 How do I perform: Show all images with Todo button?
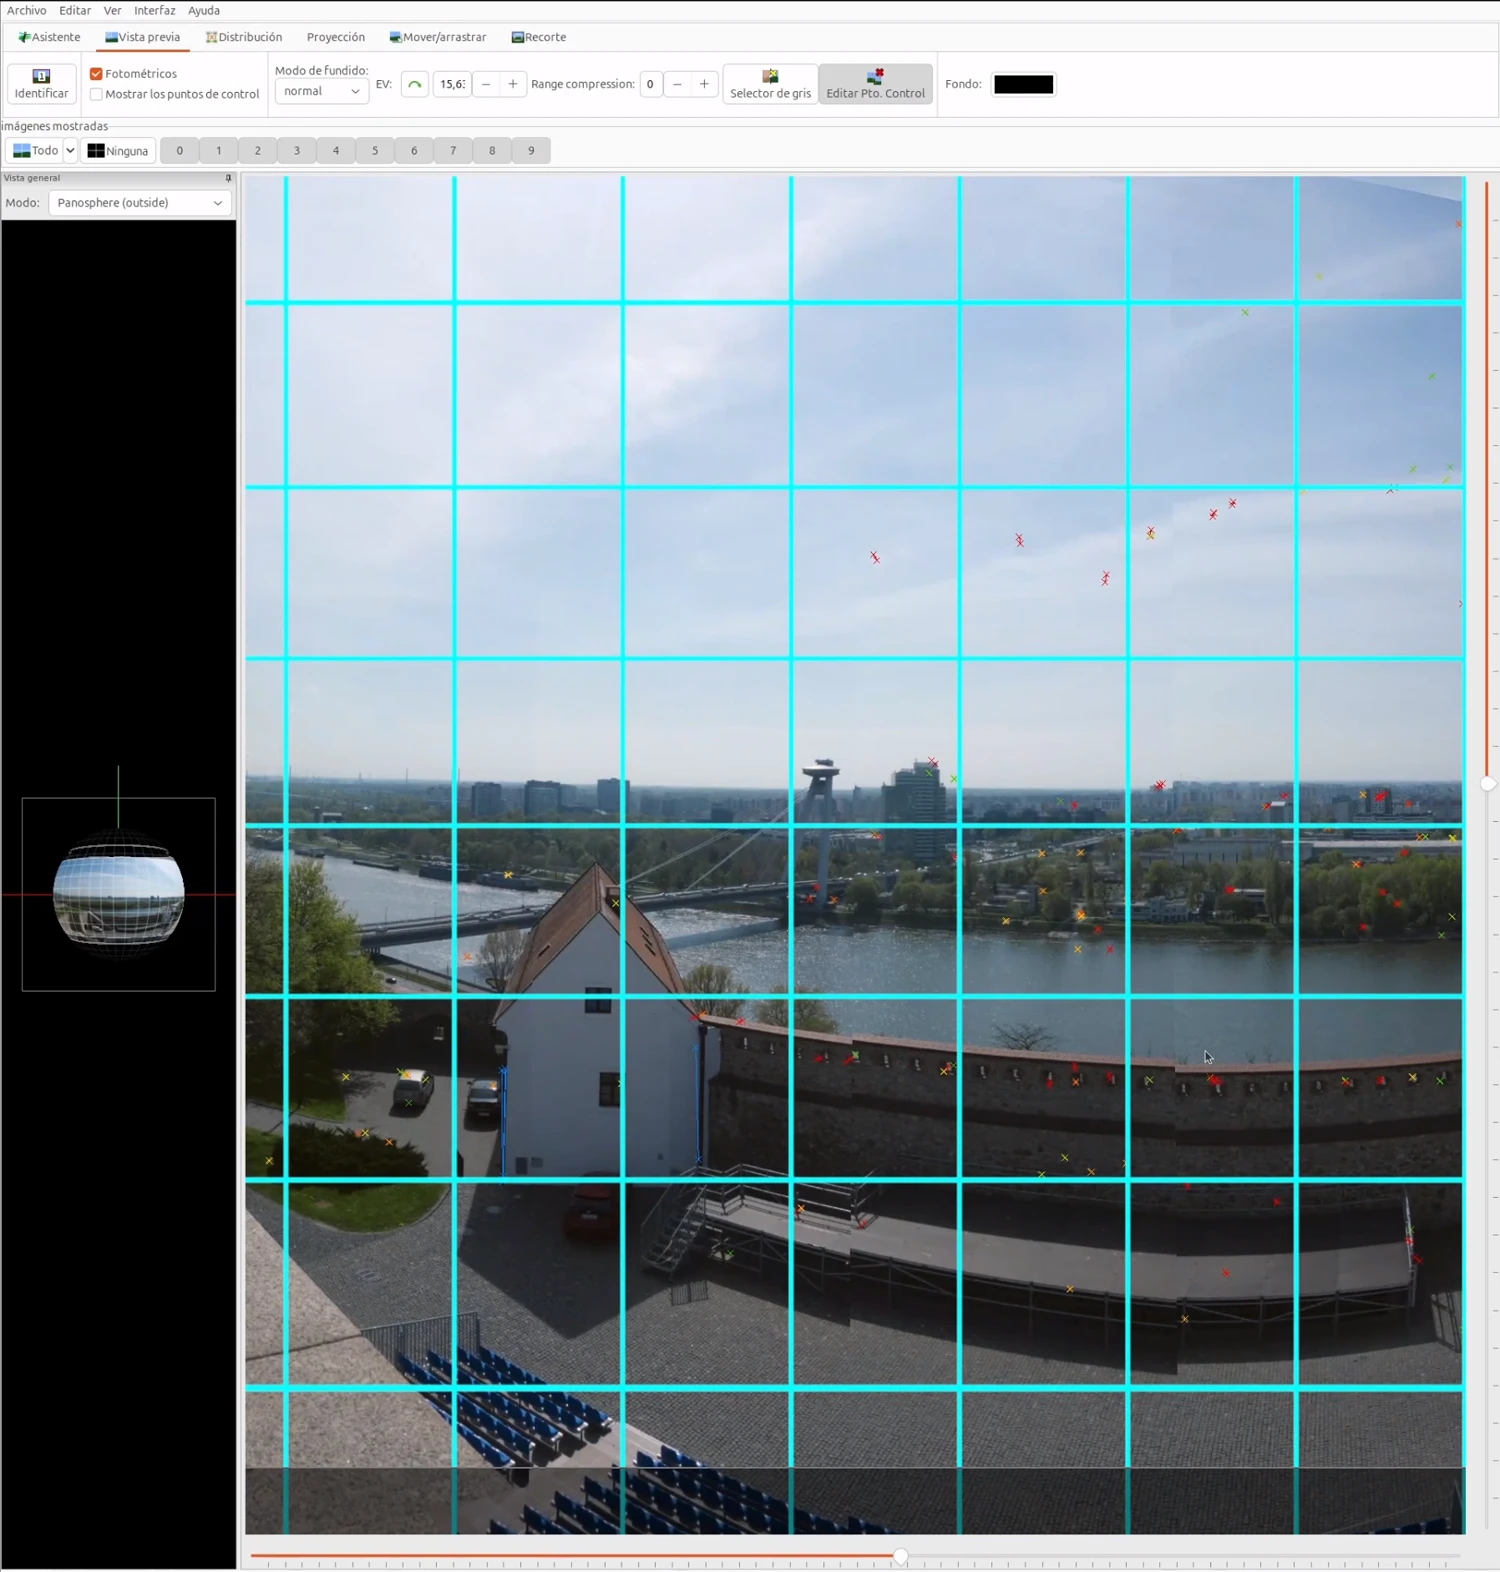pos(35,151)
